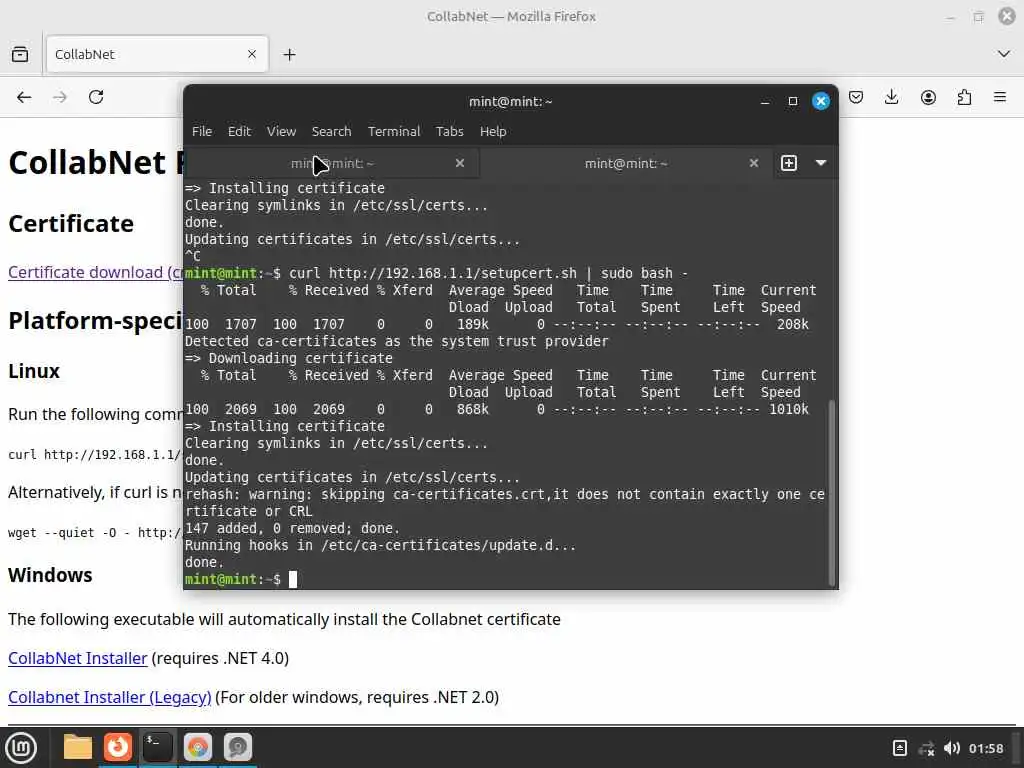Open a new Firefox tab
1024x768 pixels.
pyautogui.click(x=289, y=55)
